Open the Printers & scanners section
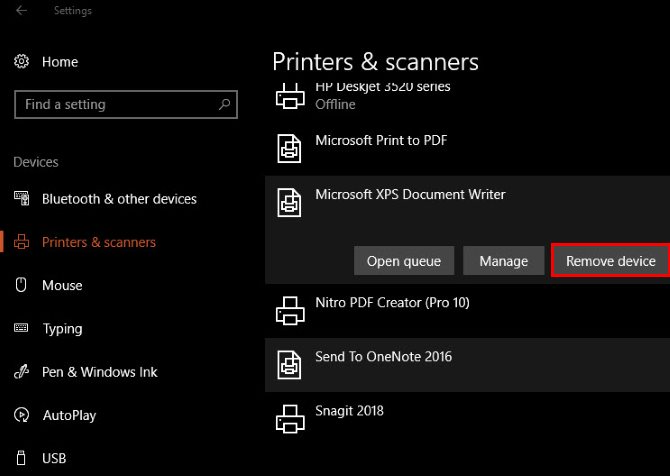This screenshot has height=476, width=670. (x=98, y=242)
